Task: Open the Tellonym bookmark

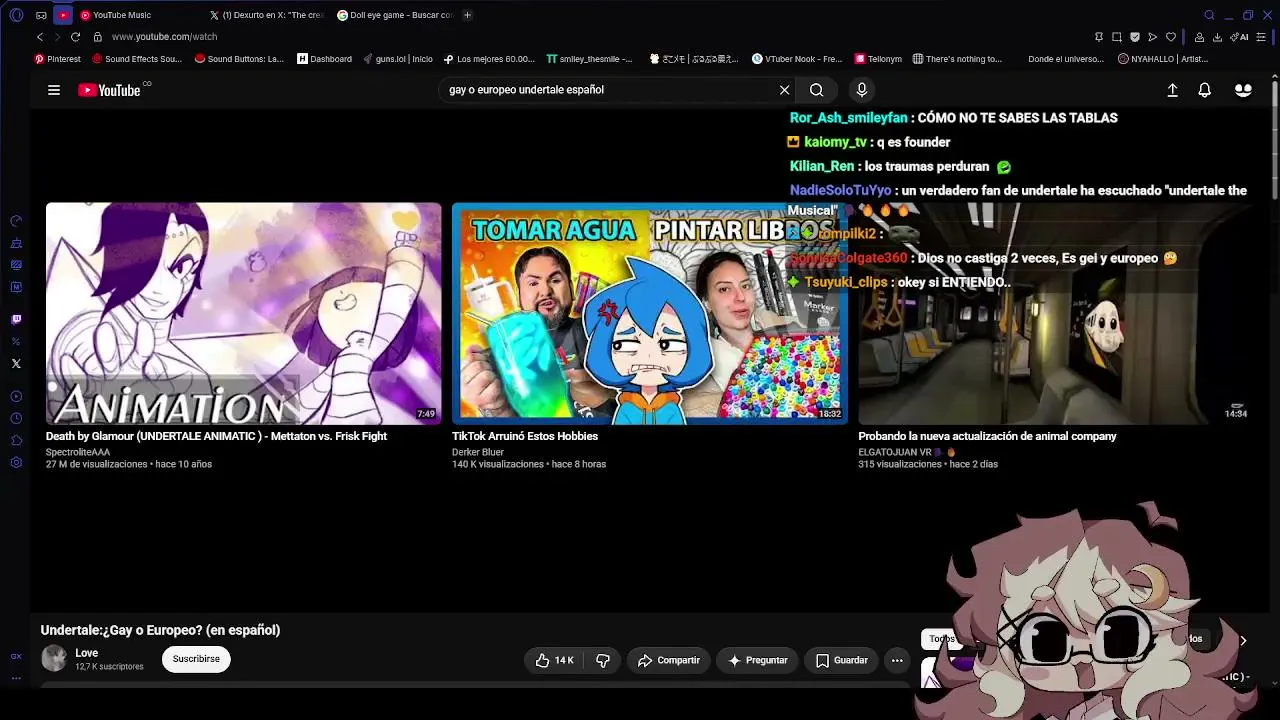Action: pos(878,59)
